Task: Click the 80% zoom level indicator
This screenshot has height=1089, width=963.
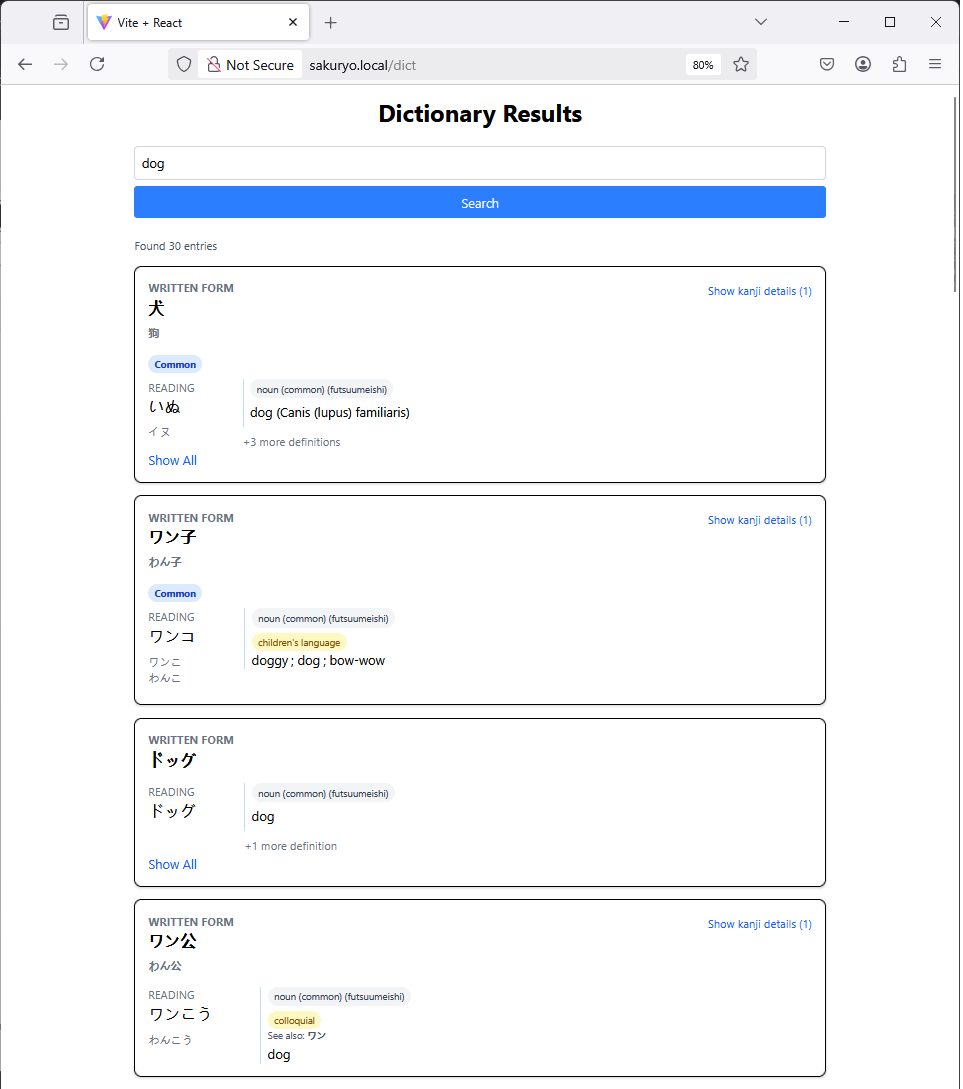Action: (703, 65)
